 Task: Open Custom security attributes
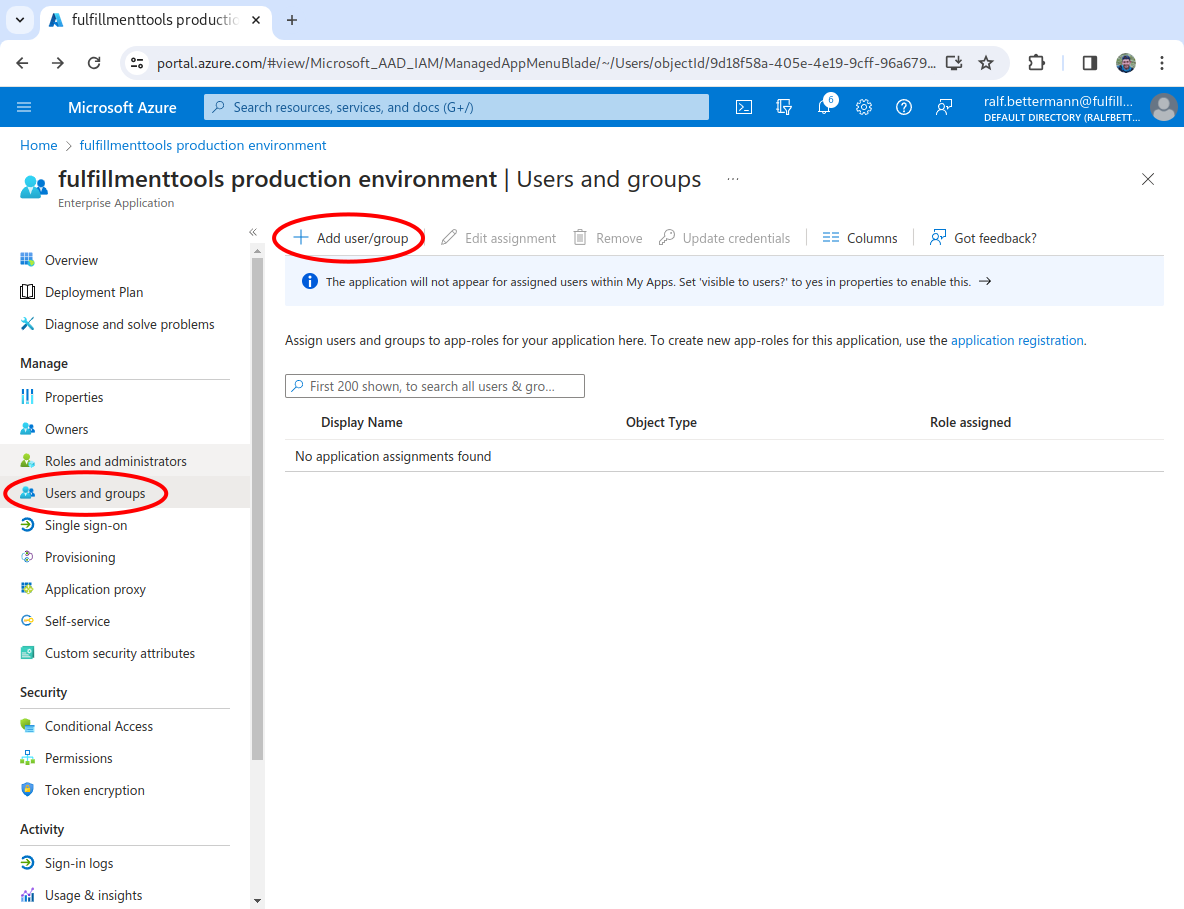coord(119,653)
